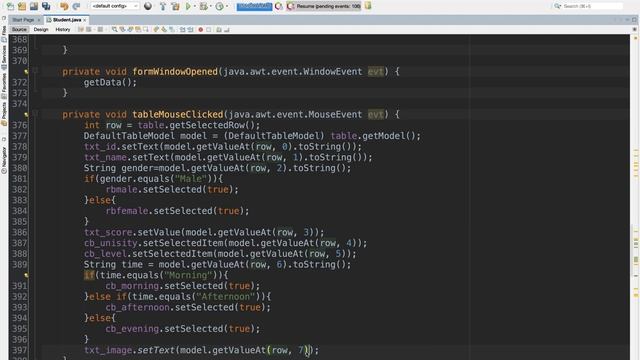640x360 pixels.
Task: Switch to Design view
Action: [x=41, y=29]
